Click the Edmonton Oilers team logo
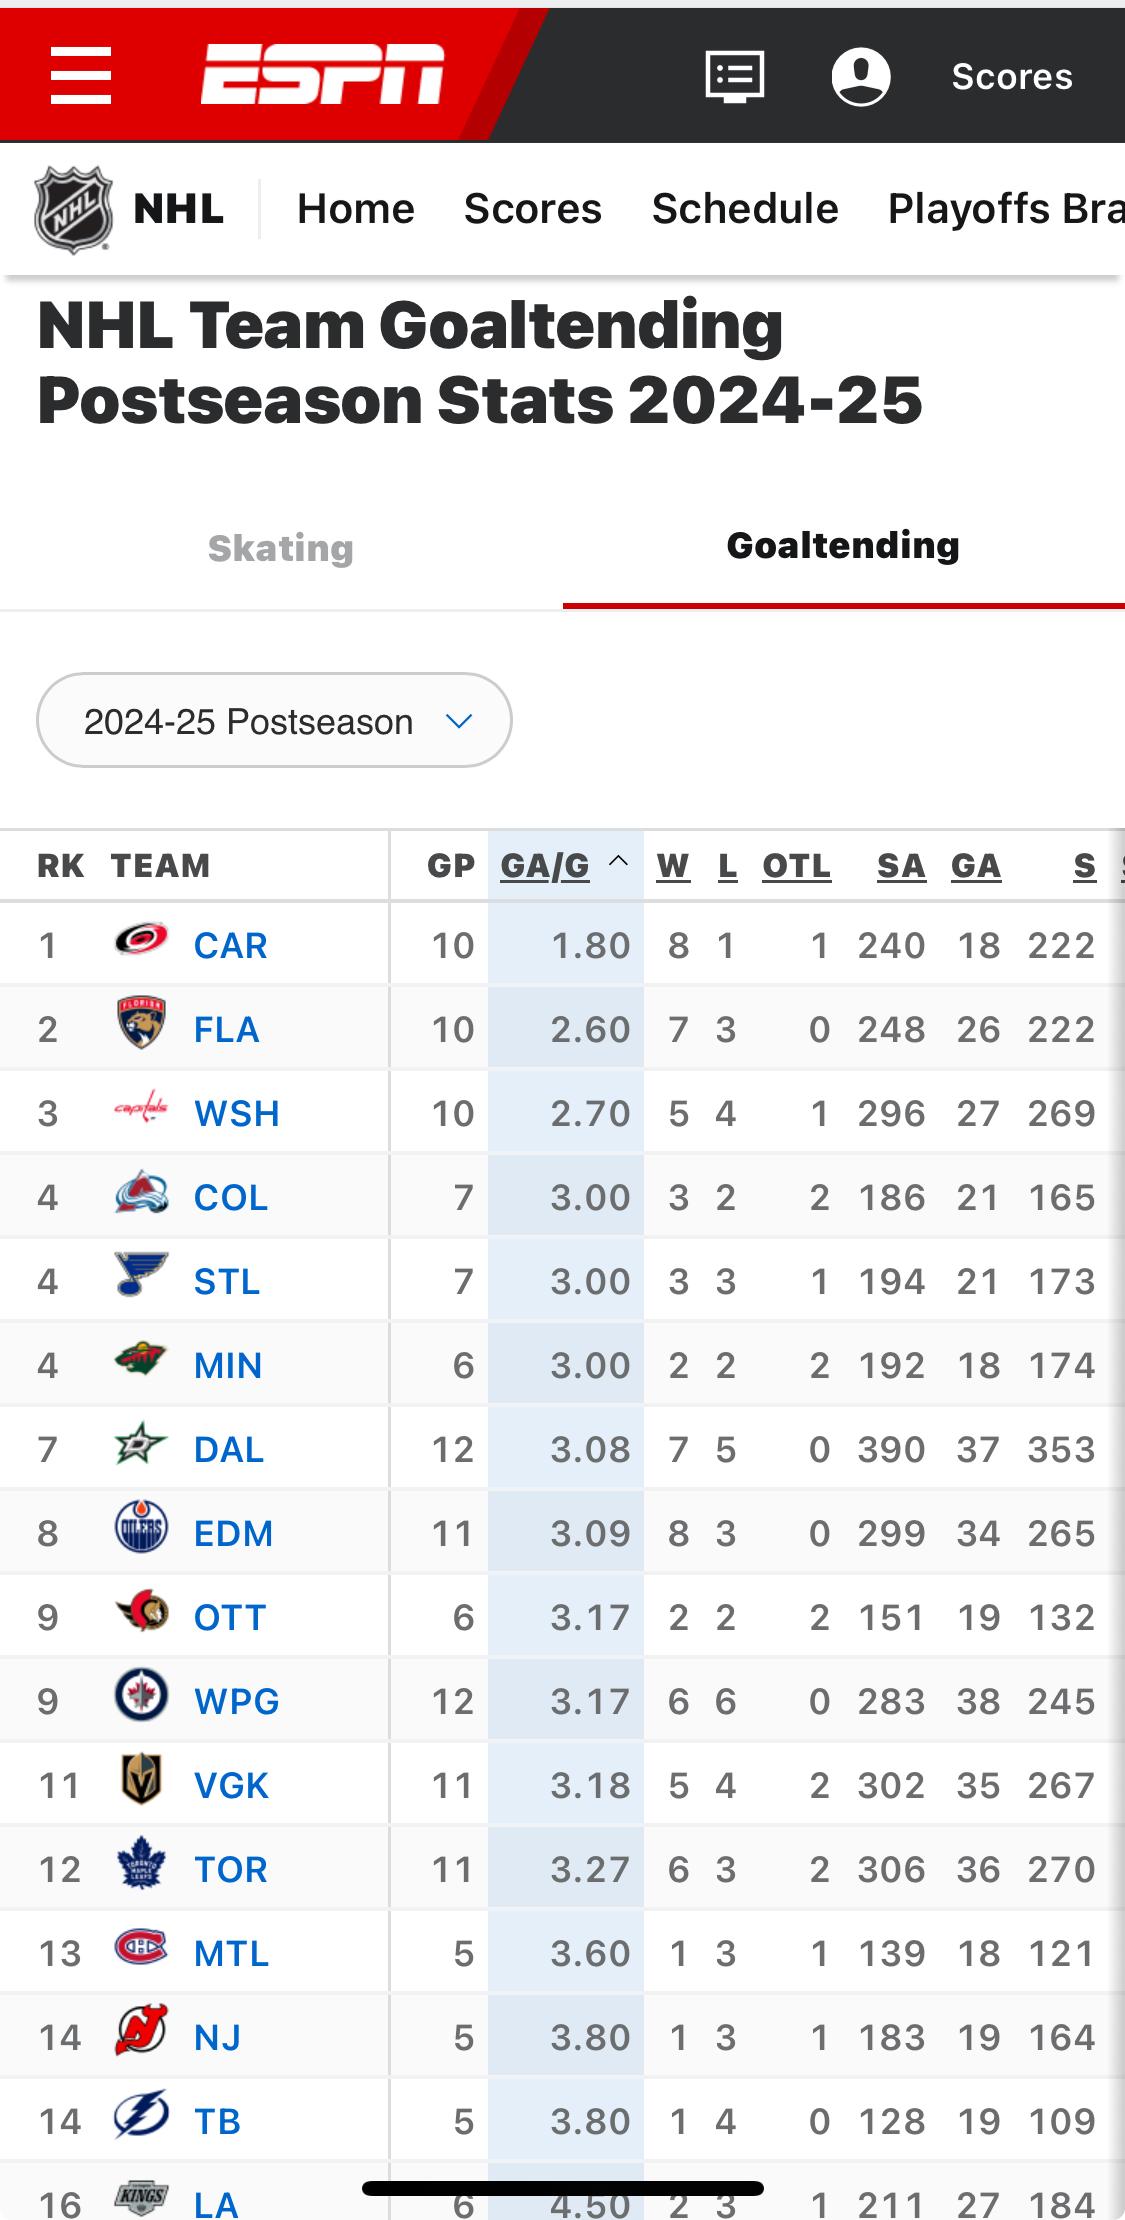 click(x=141, y=1529)
